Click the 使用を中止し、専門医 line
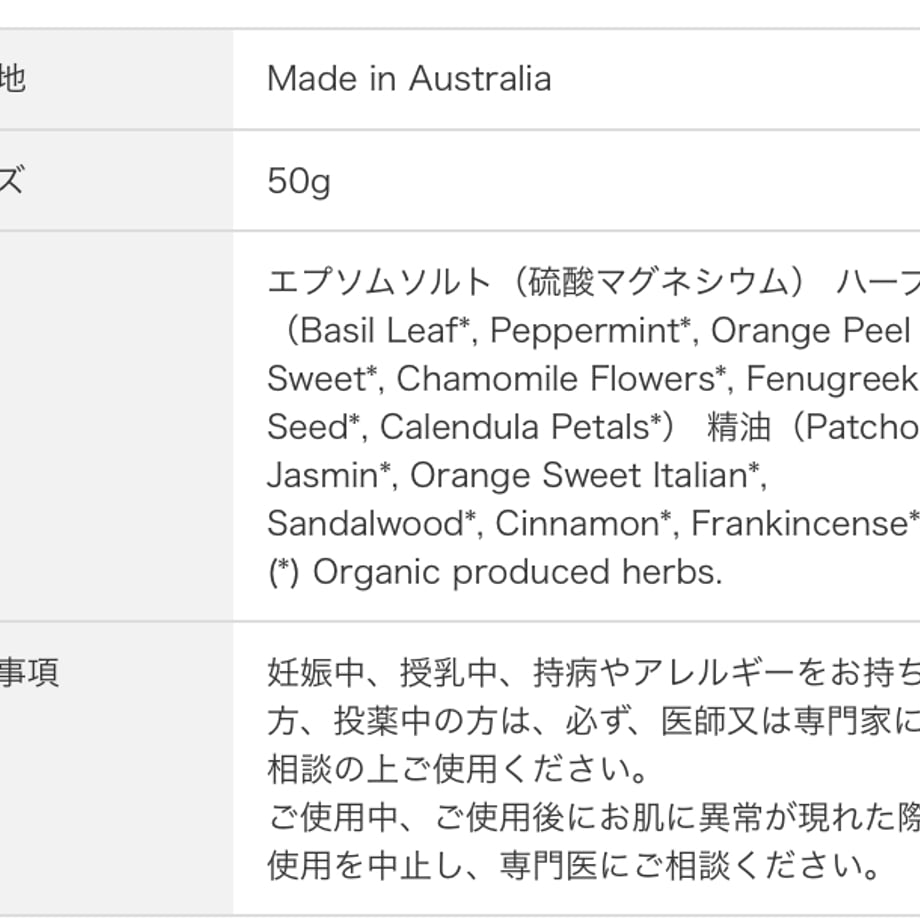The image size is (920, 920). pyautogui.click(x=573, y=865)
